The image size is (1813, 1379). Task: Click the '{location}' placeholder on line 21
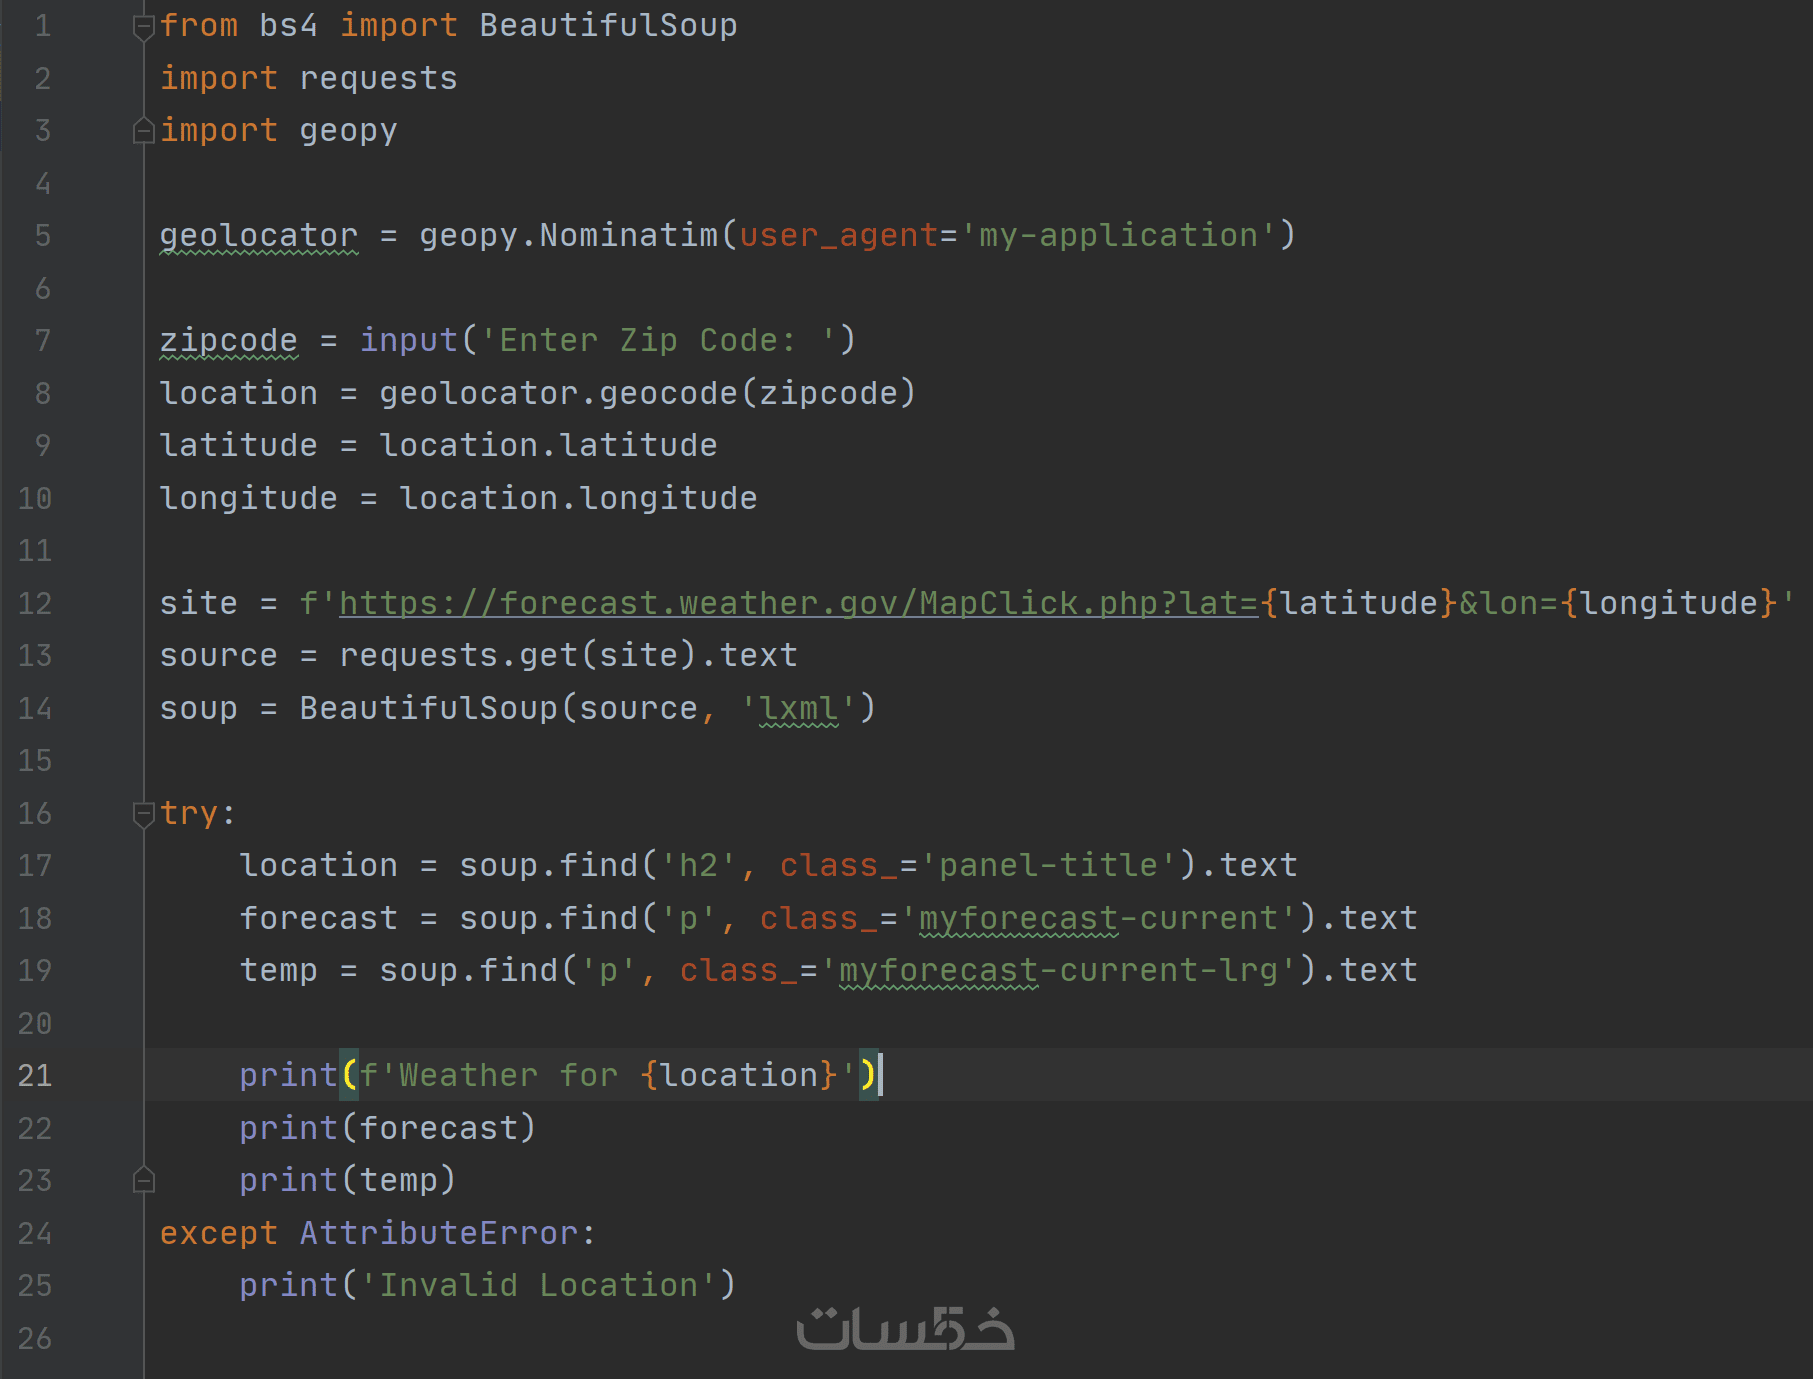[x=739, y=1075]
